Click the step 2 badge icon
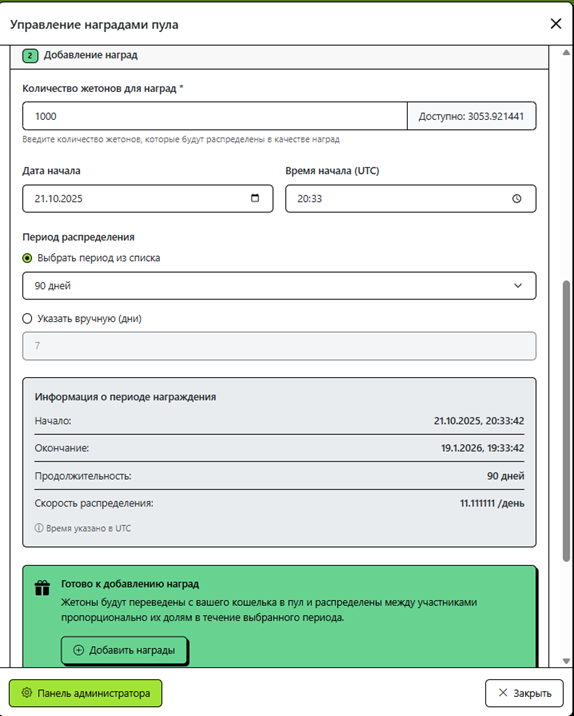The width and height of the screenshot is (574, 716). [30, 56]
